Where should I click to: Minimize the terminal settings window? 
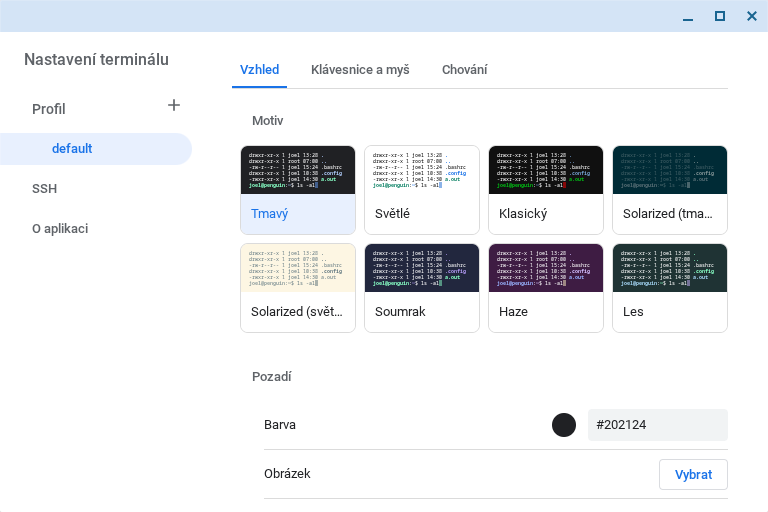pyautogui.click(x=688, y=17)
